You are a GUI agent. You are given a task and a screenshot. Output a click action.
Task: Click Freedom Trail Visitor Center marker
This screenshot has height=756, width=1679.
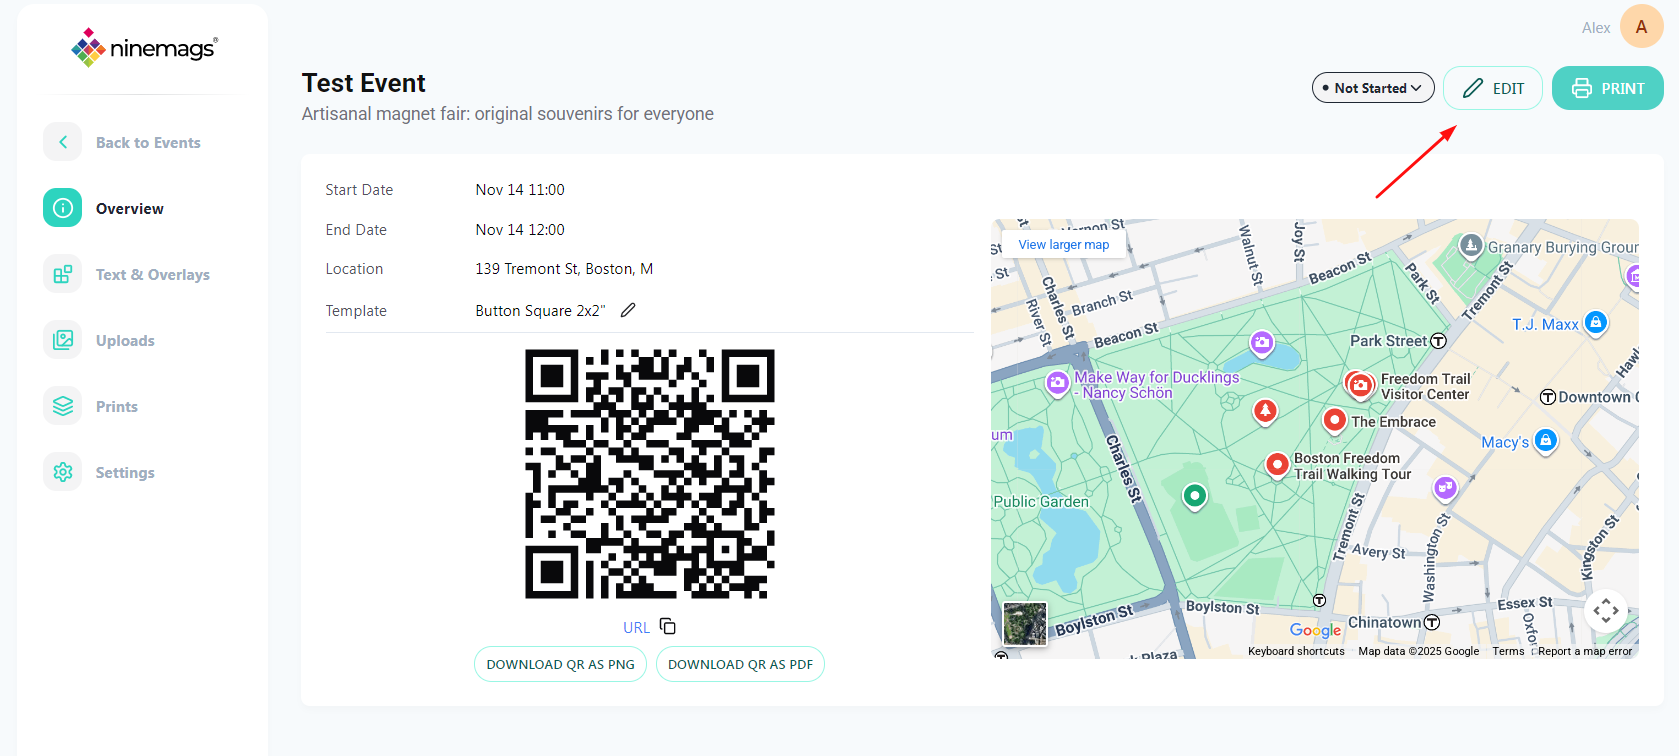click(x=1360, y=385)
